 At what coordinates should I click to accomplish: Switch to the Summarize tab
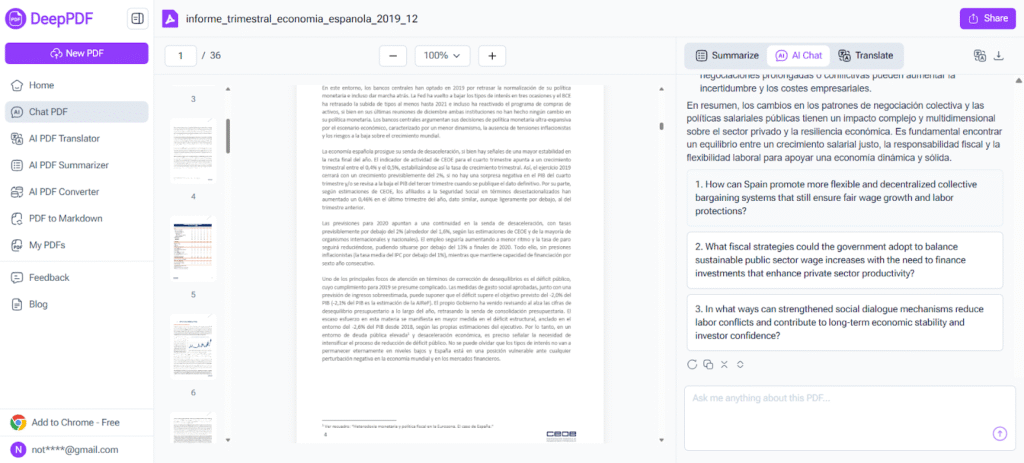727,56
